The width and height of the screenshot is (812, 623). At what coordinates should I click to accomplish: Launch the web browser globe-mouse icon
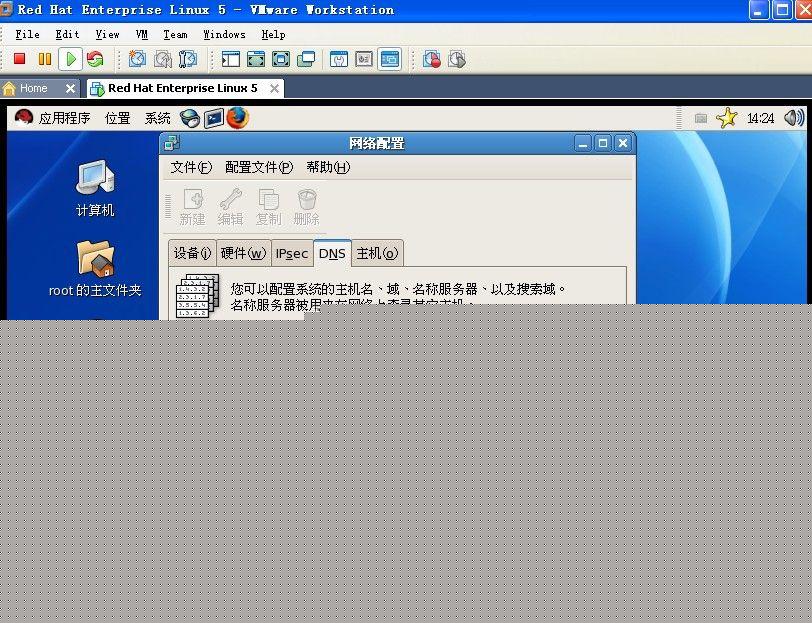click(x=190, y=118)
